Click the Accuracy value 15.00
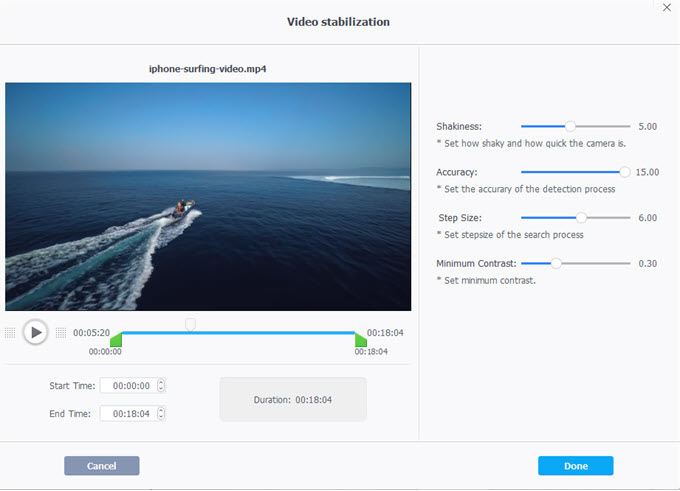Viewport: 680px width, 491px height. coord(647,172)
